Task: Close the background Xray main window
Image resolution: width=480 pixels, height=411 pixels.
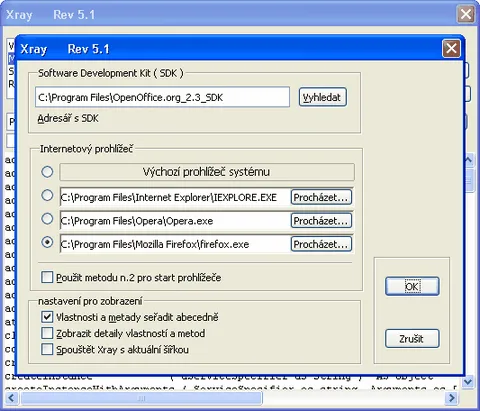Action: 466,14
